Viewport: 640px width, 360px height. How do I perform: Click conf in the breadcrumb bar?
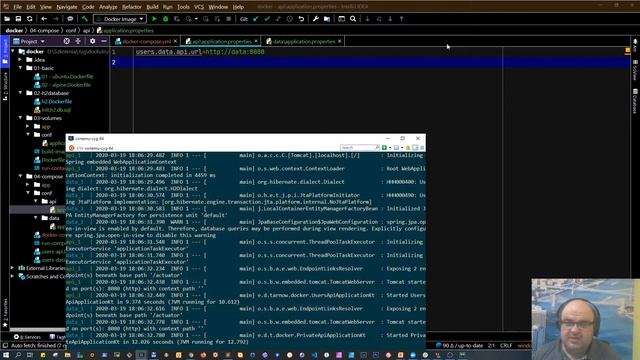click(71, 30)
